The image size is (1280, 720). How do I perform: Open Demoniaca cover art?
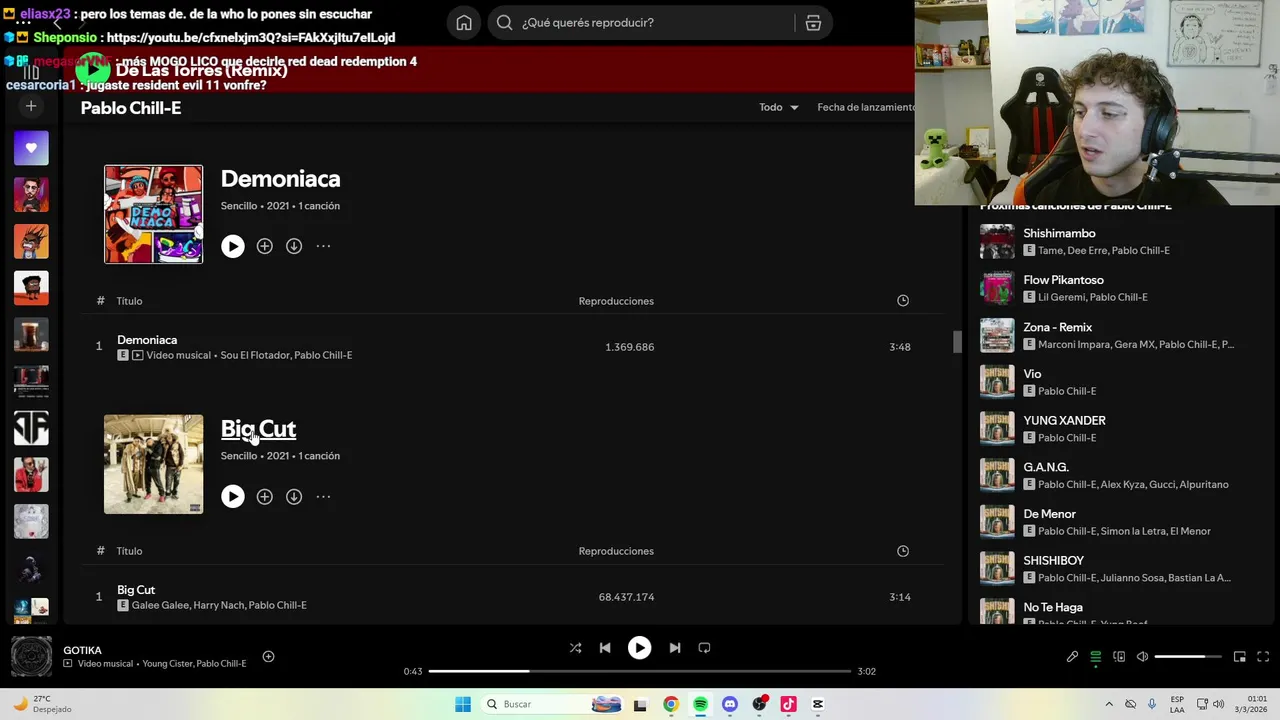click(x=153, y=214)
